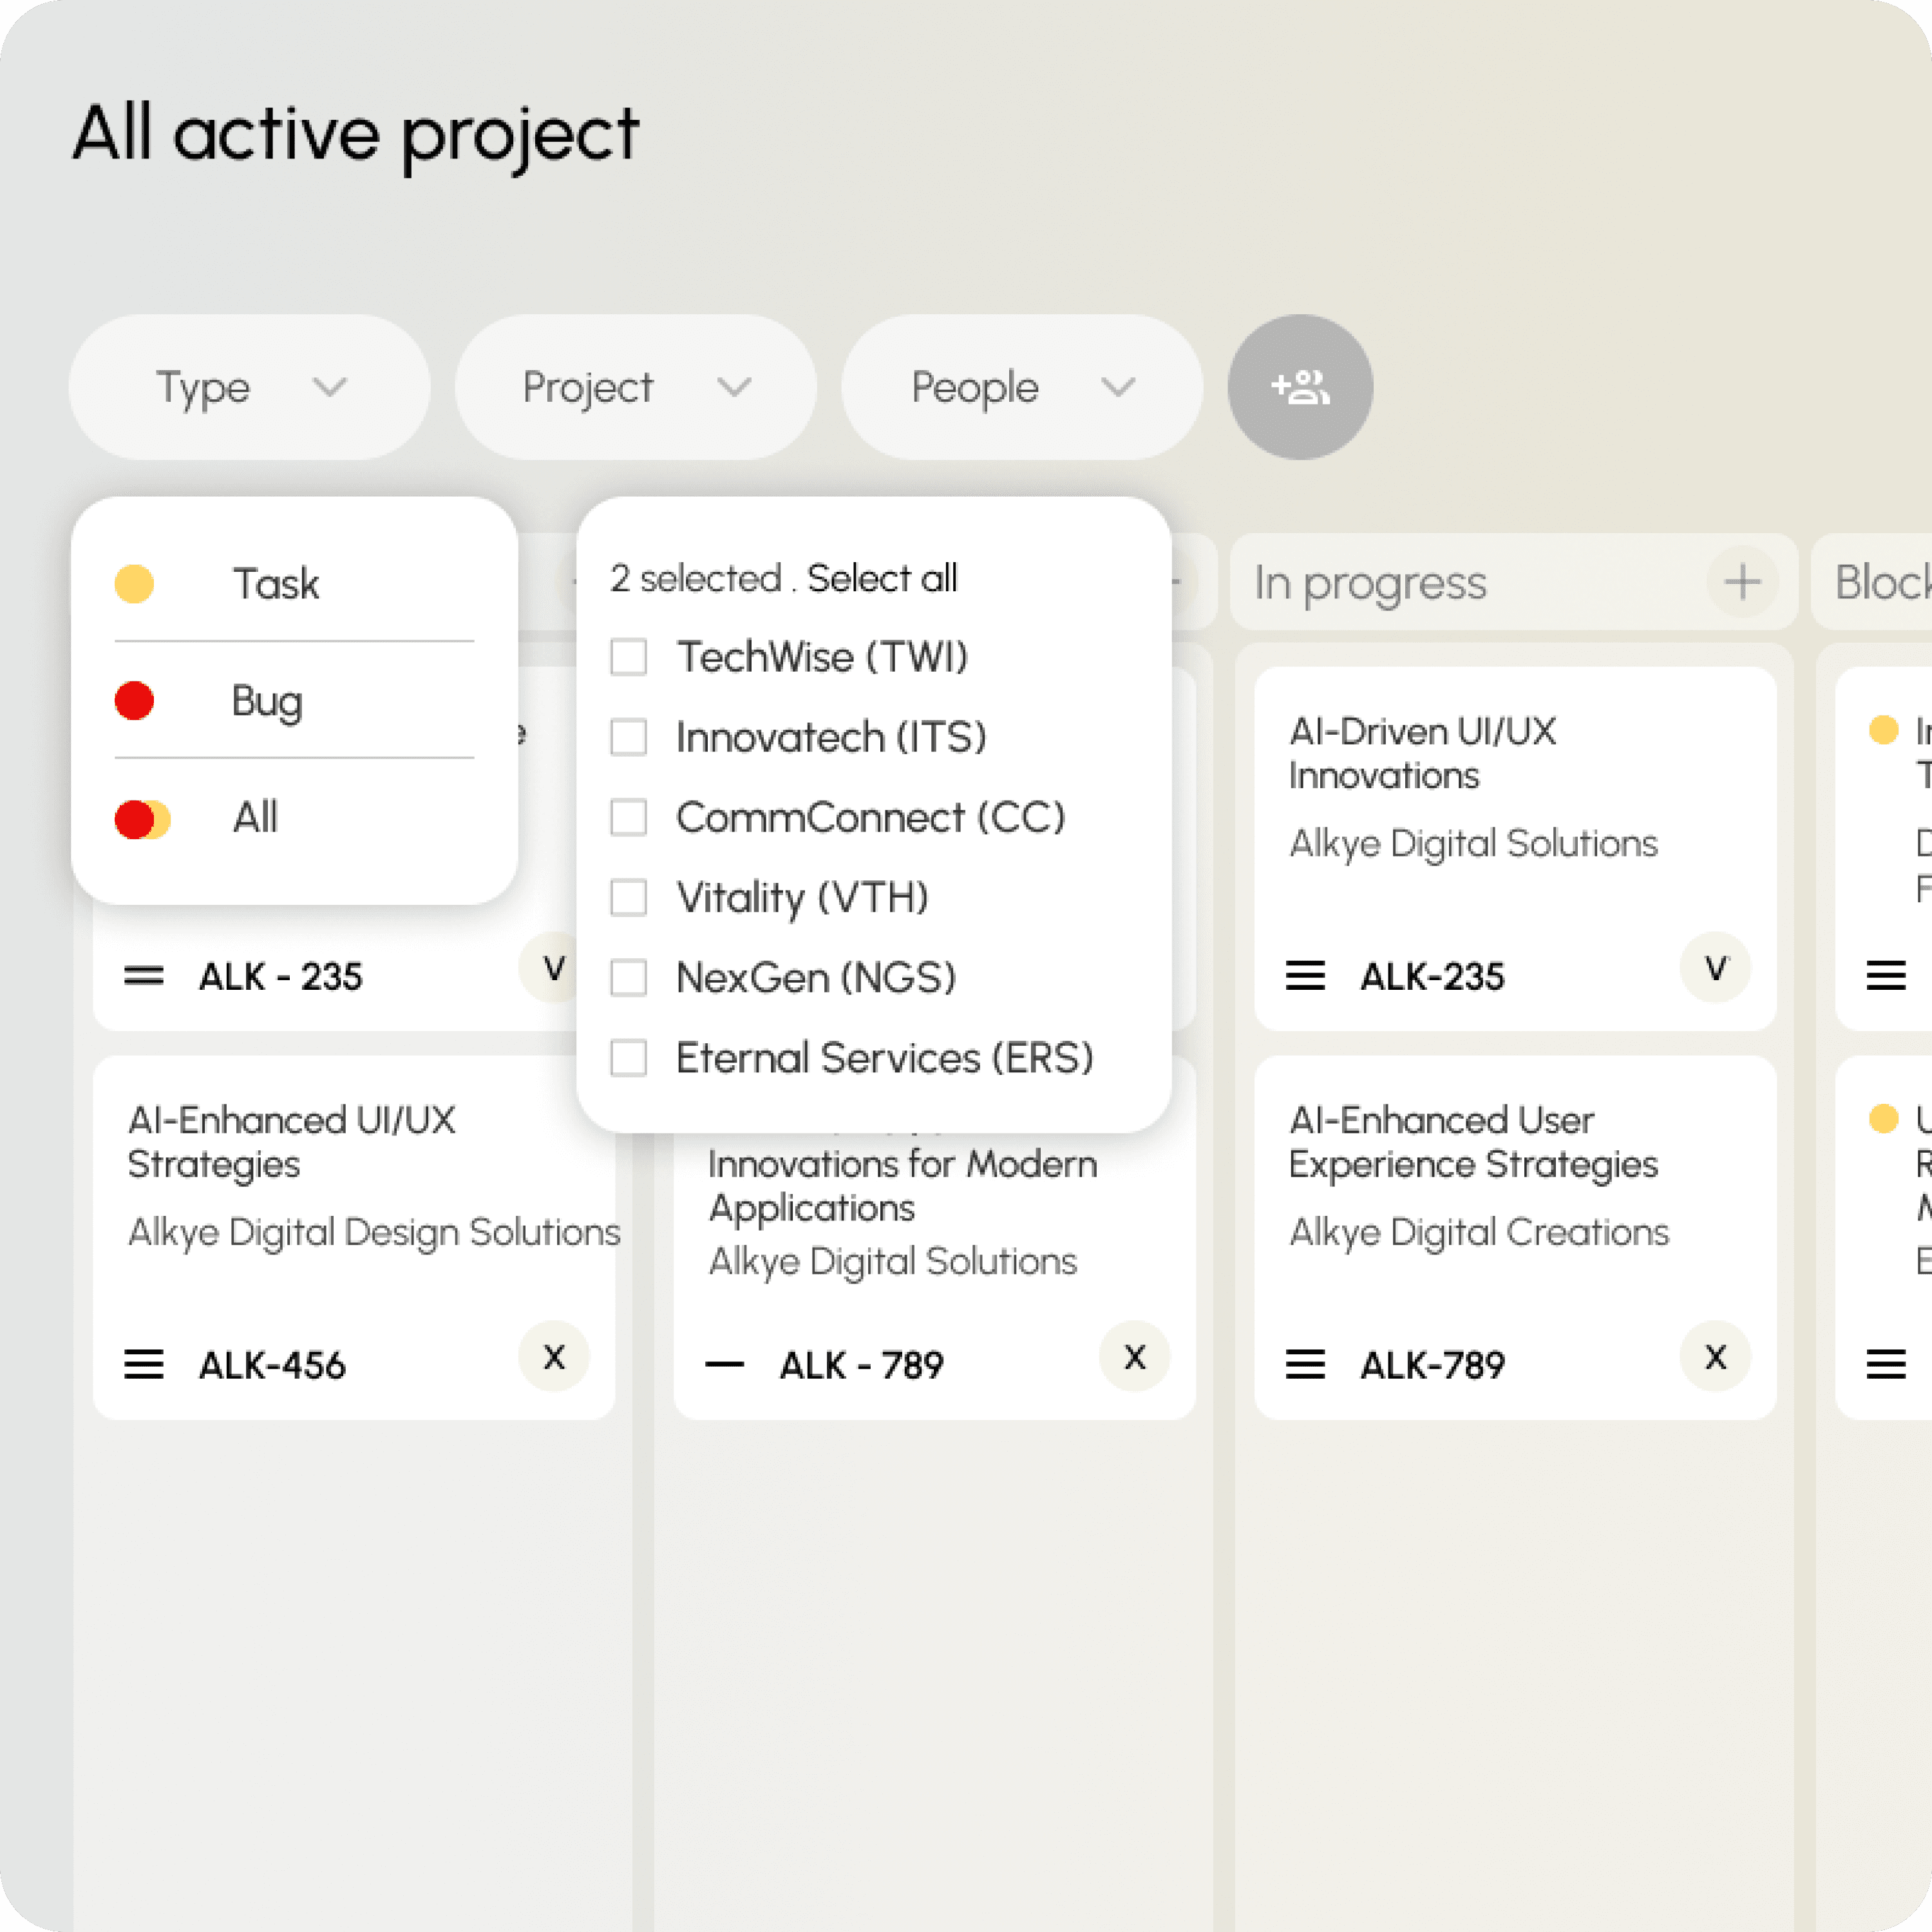Open the People dropdown filter

click(x=1021, y=387)
